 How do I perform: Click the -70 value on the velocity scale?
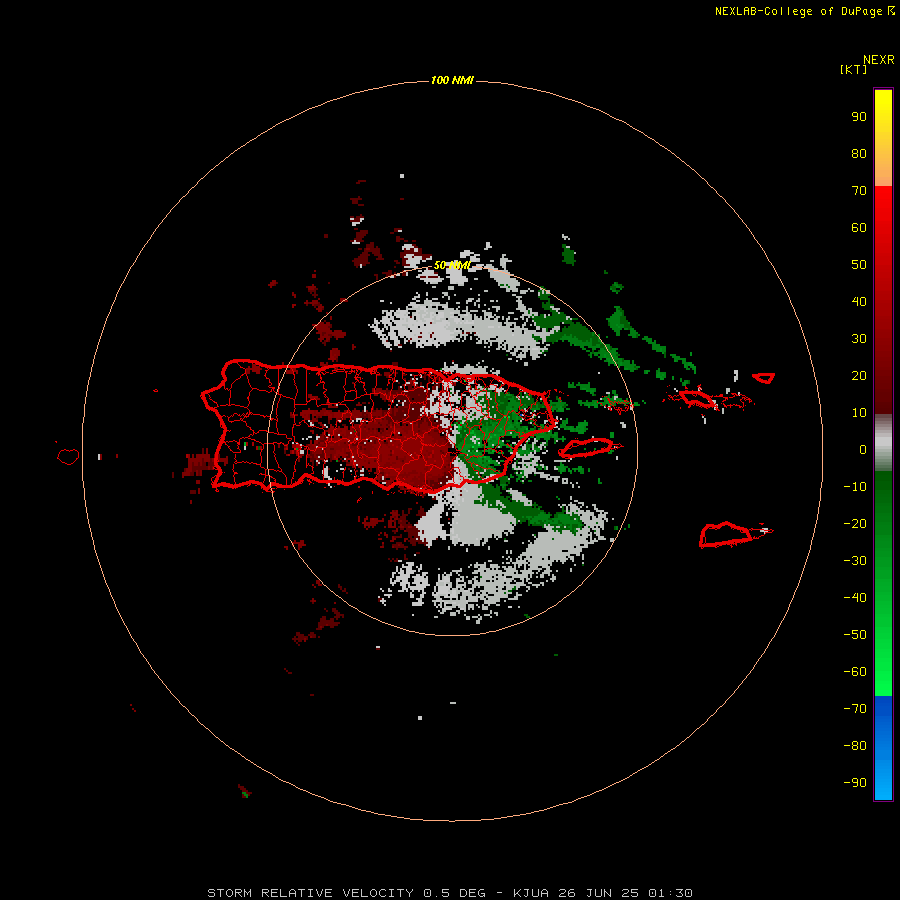pyautogui.click(x=855, y=709)
